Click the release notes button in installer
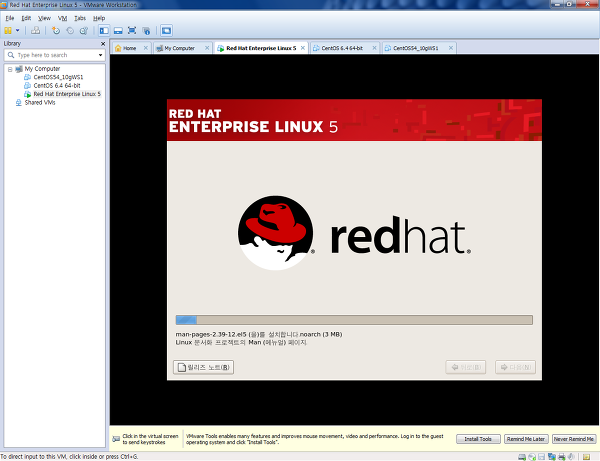This screenshot has width=600, height=461. click(203, 367)
